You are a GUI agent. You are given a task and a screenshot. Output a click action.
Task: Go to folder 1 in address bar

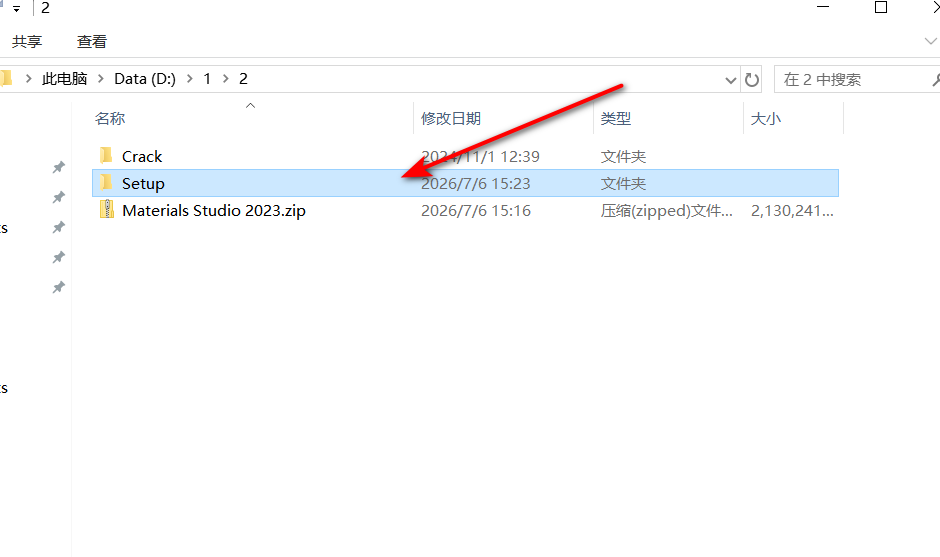(x=207, y=79)
